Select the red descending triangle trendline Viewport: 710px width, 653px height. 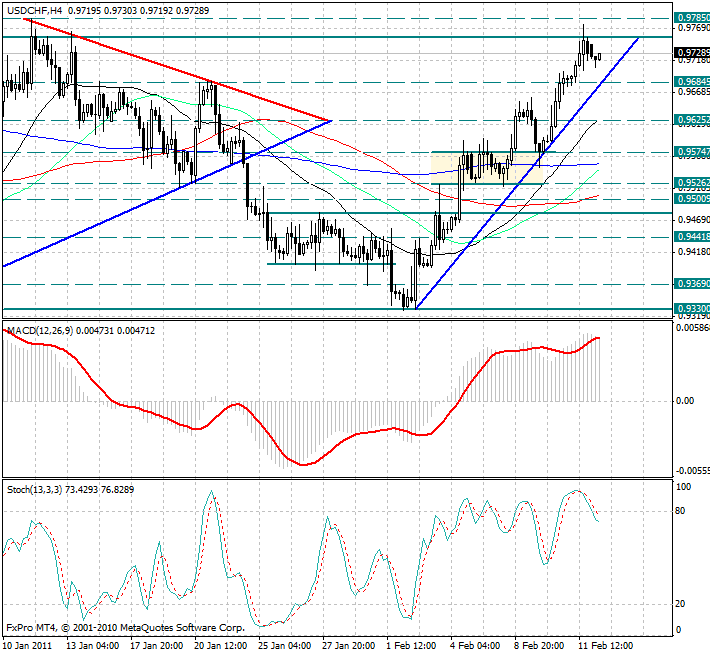tap(177, 69)
